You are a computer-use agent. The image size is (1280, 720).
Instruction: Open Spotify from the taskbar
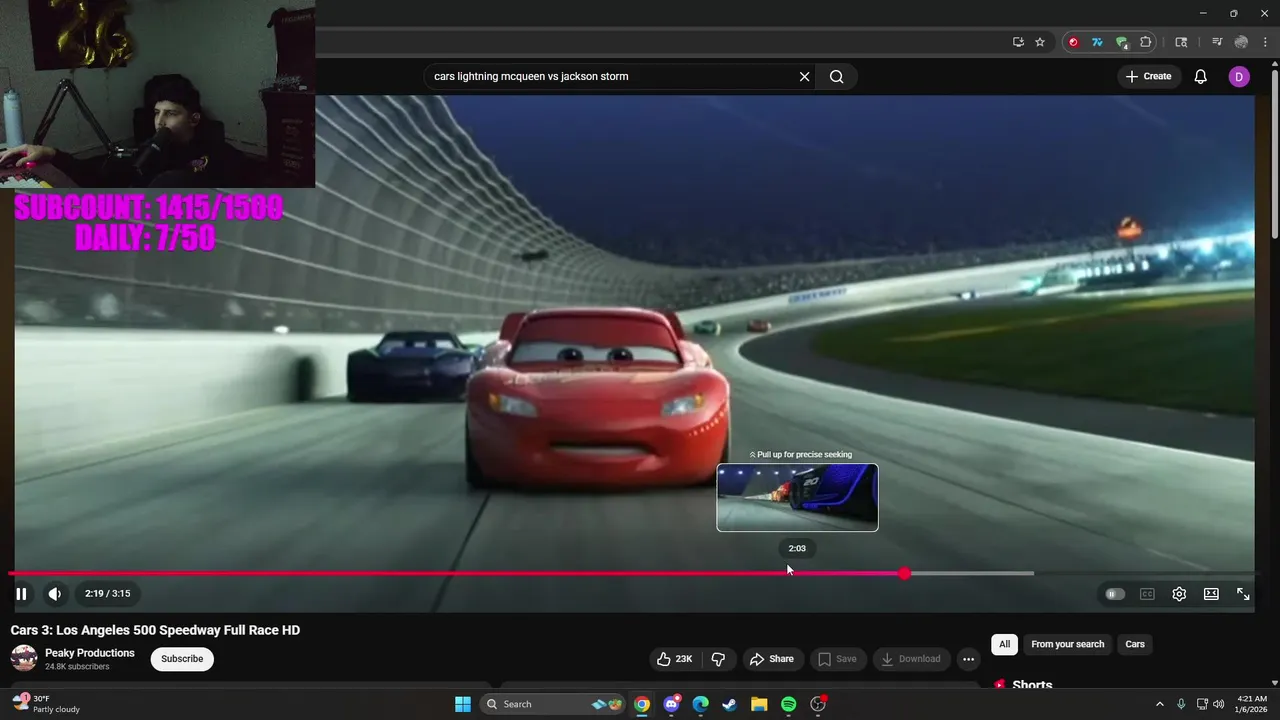(x=788, y=704)
